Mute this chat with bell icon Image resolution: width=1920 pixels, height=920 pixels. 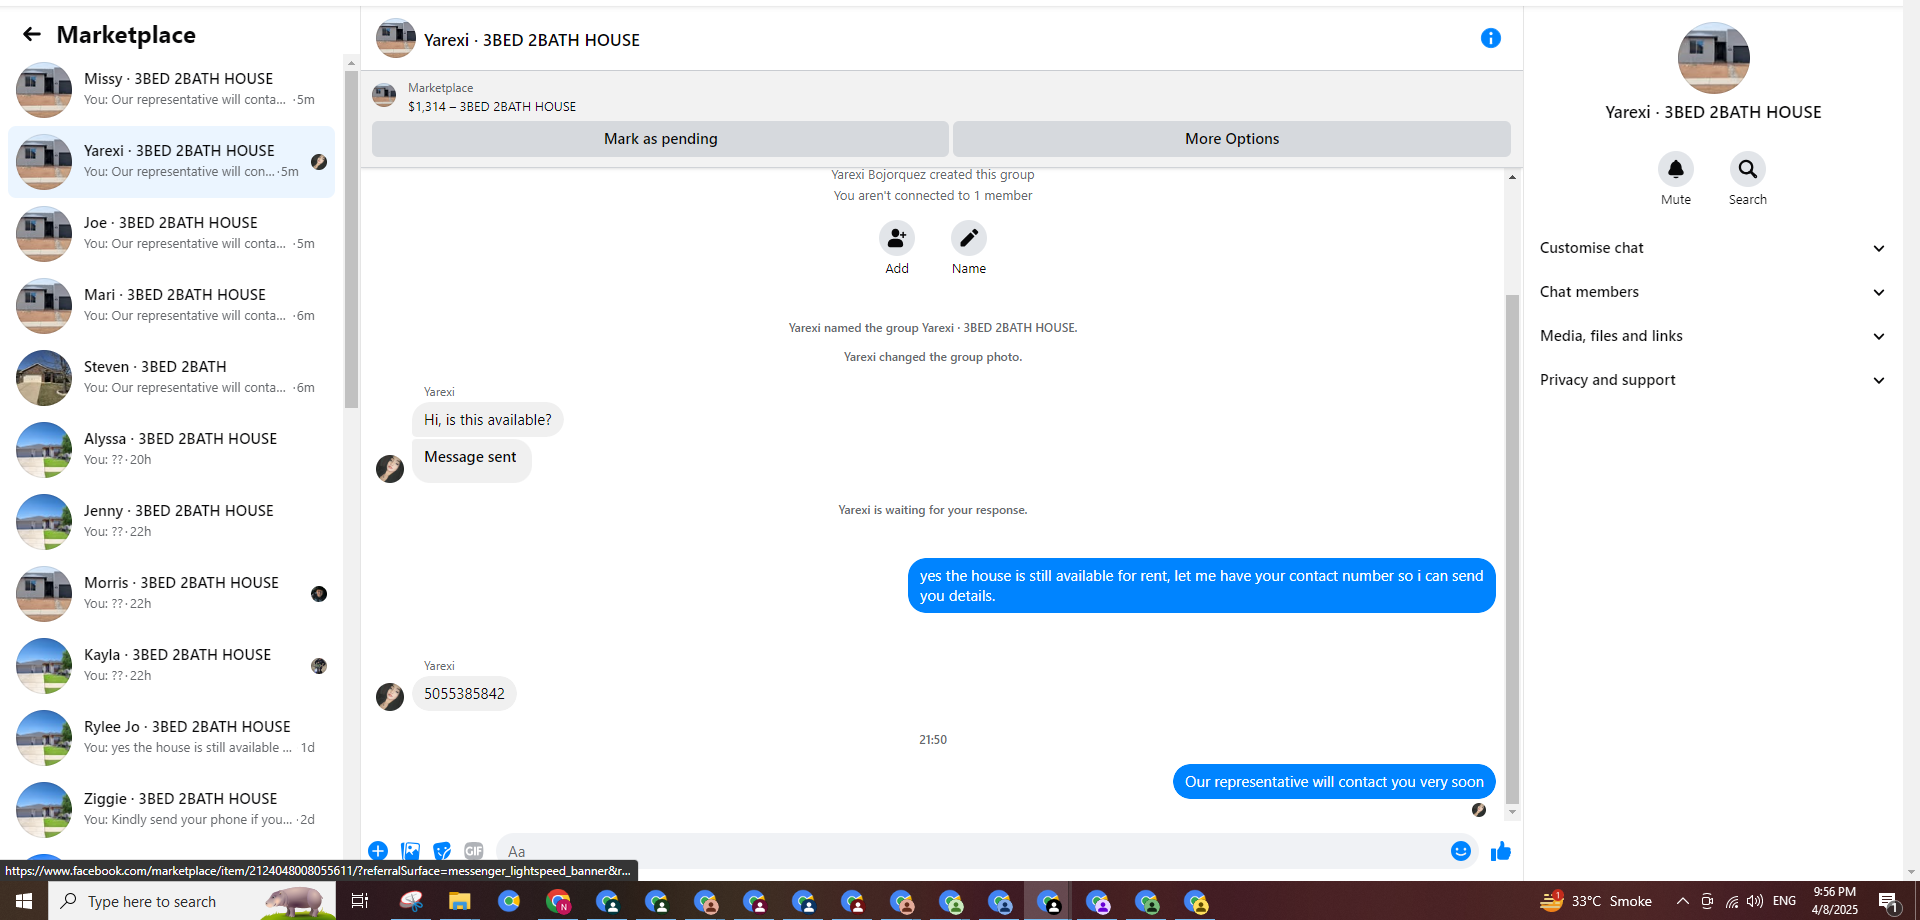click(1676, 169)
